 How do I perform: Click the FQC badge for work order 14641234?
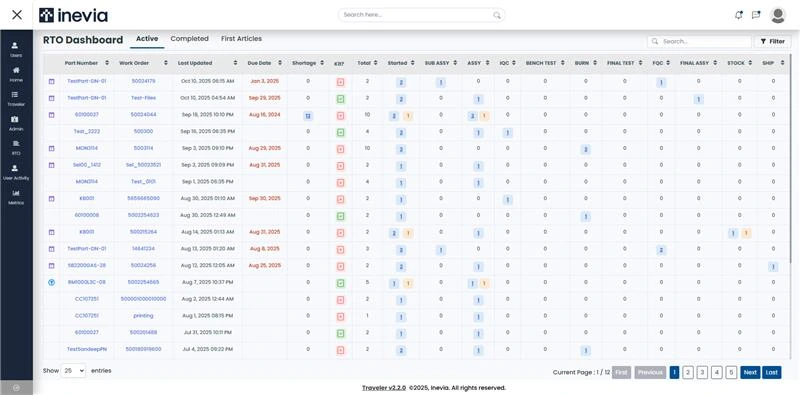[661, 250]
